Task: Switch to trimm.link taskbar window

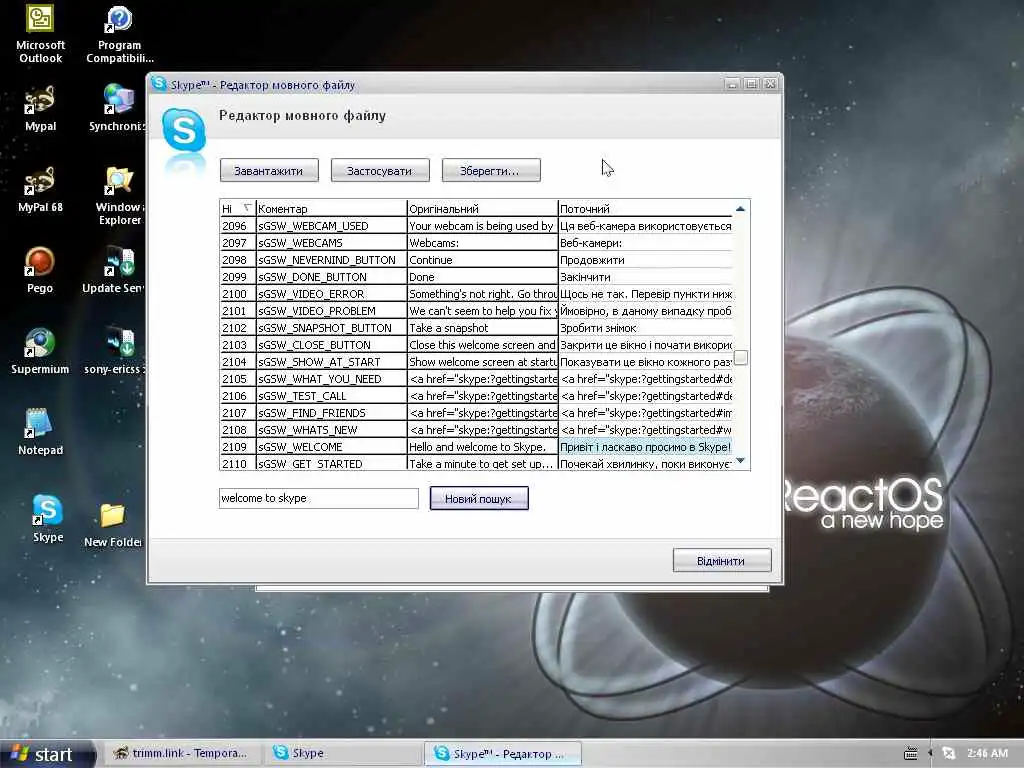Action: (x=182, y=754)
